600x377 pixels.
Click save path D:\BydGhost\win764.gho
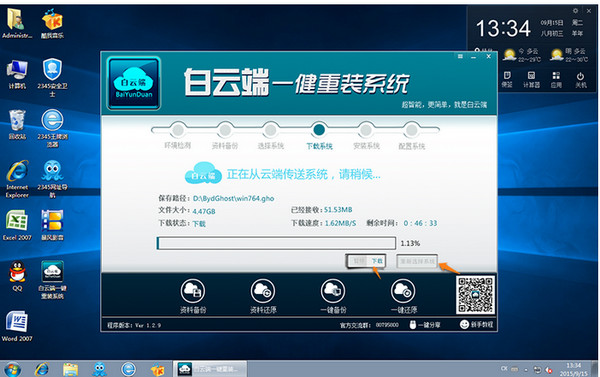click(x=233, y=198)
